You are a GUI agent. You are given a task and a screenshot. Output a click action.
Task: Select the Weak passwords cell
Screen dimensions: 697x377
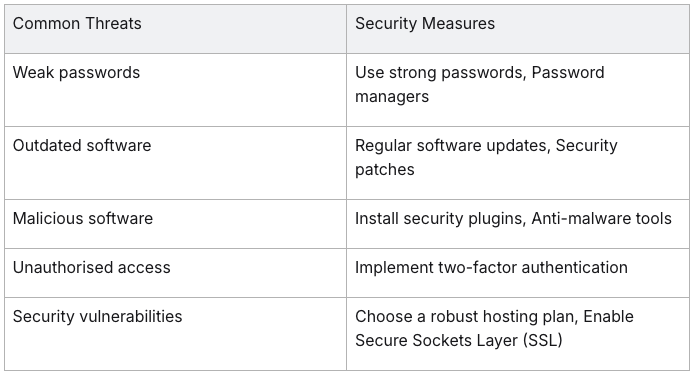point(176,90)
